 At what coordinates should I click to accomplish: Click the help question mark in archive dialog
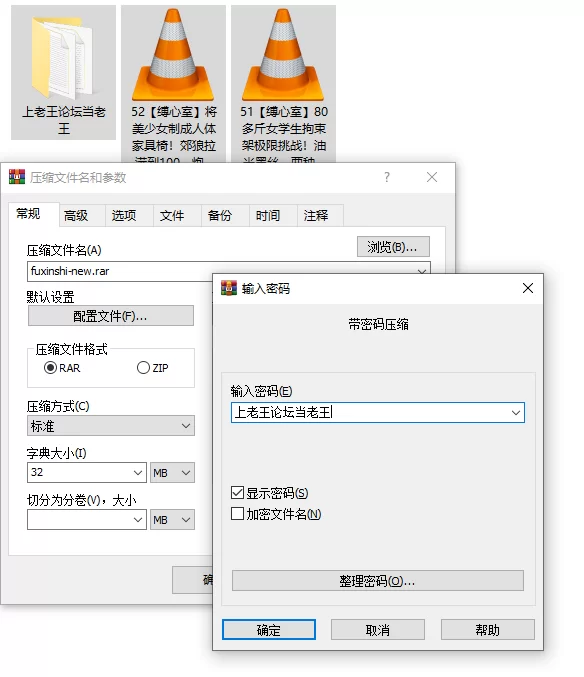point(387,177)
